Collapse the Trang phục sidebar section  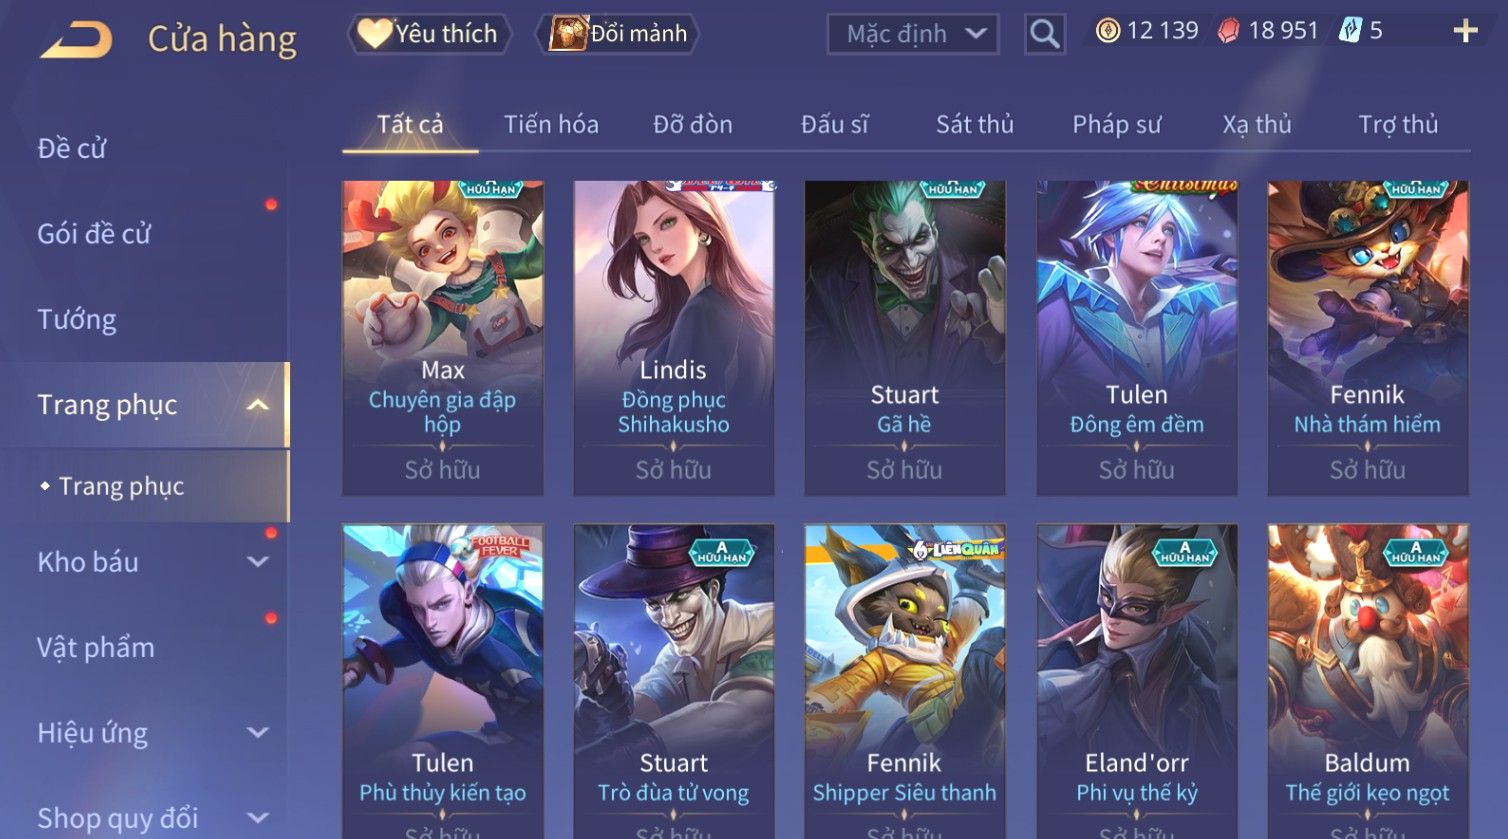click(258, 405)
